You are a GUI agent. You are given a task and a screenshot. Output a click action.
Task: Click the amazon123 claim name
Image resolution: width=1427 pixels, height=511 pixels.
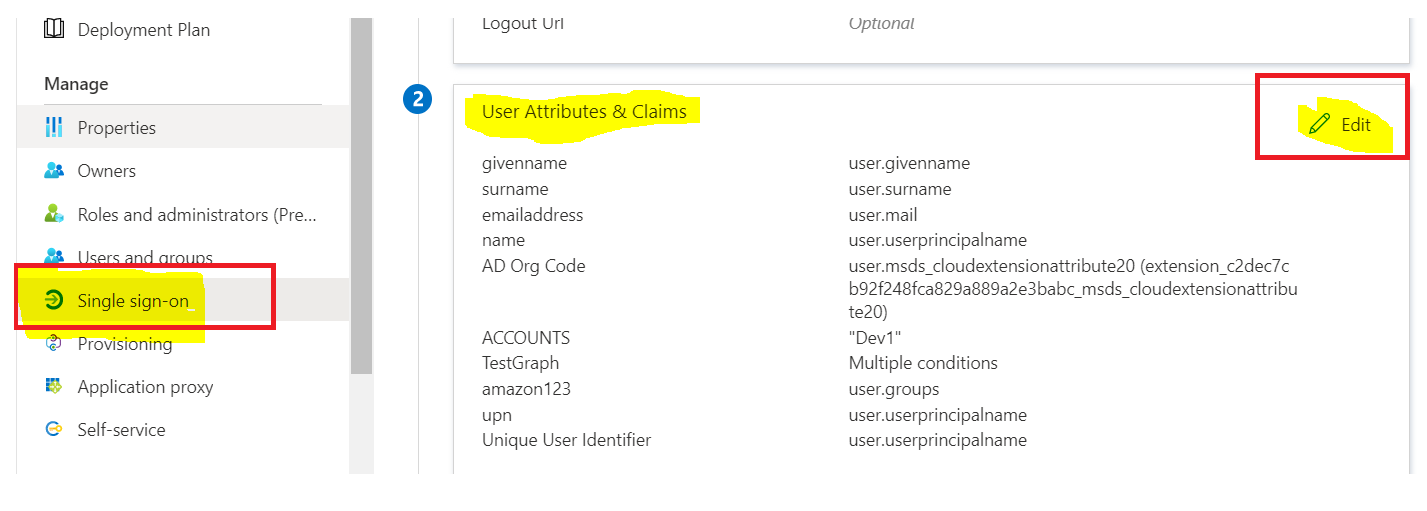525,389
